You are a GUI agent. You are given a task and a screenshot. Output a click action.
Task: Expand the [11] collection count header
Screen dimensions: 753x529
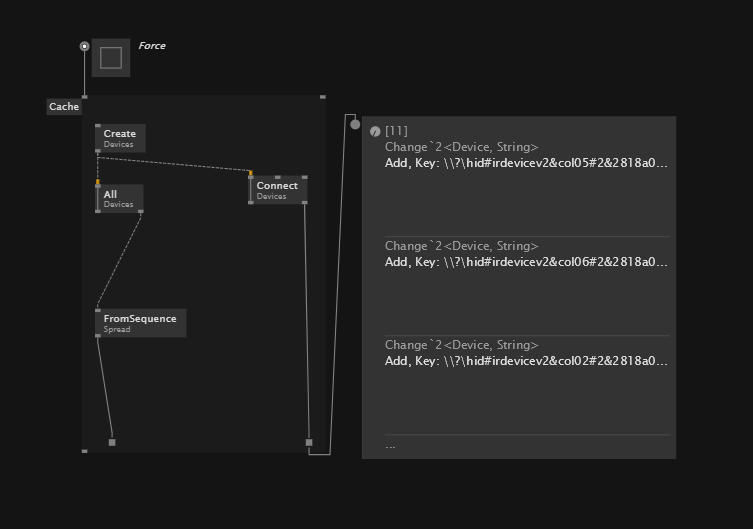coord(396,131)
